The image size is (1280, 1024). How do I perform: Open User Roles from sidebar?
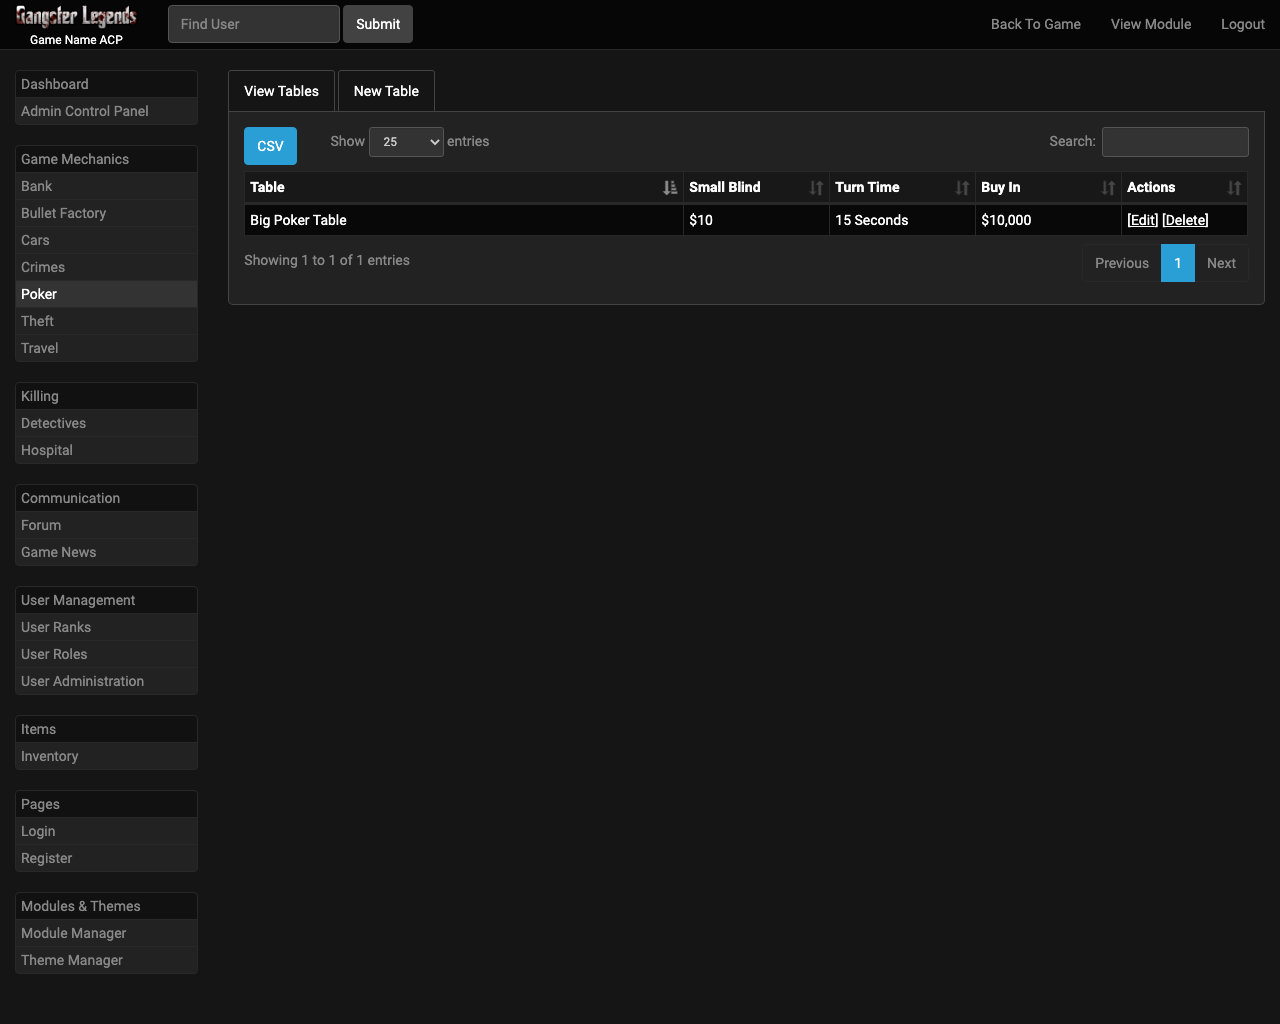54,654
